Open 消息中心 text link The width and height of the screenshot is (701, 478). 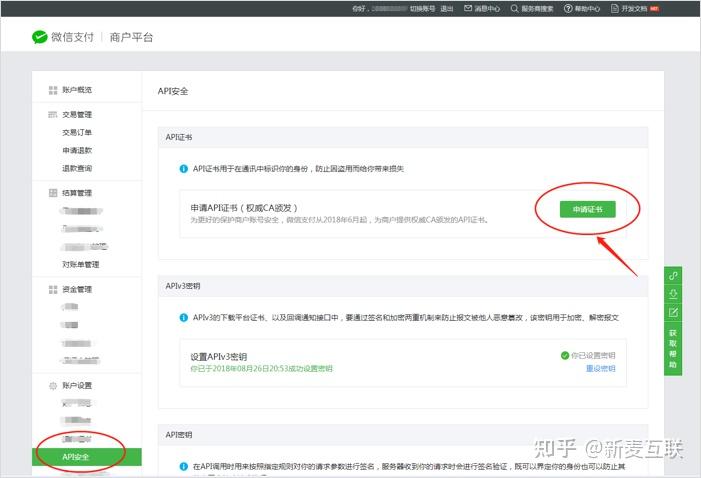[487, 8]
